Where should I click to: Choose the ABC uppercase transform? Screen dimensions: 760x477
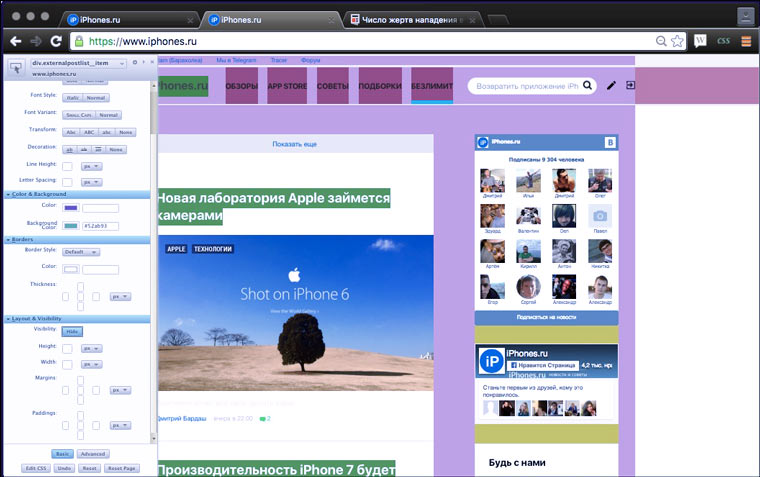pyautogui.click(x=89, y=132)
